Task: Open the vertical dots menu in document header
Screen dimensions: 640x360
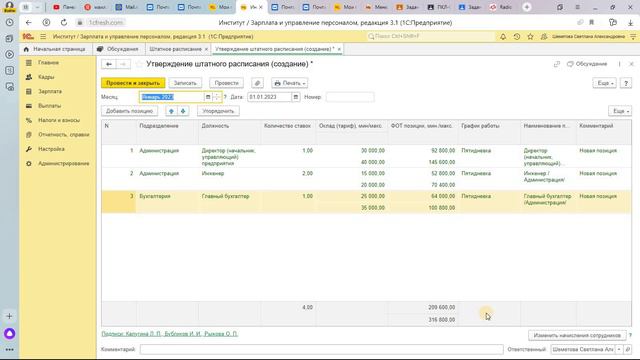Action: point(619,64)
